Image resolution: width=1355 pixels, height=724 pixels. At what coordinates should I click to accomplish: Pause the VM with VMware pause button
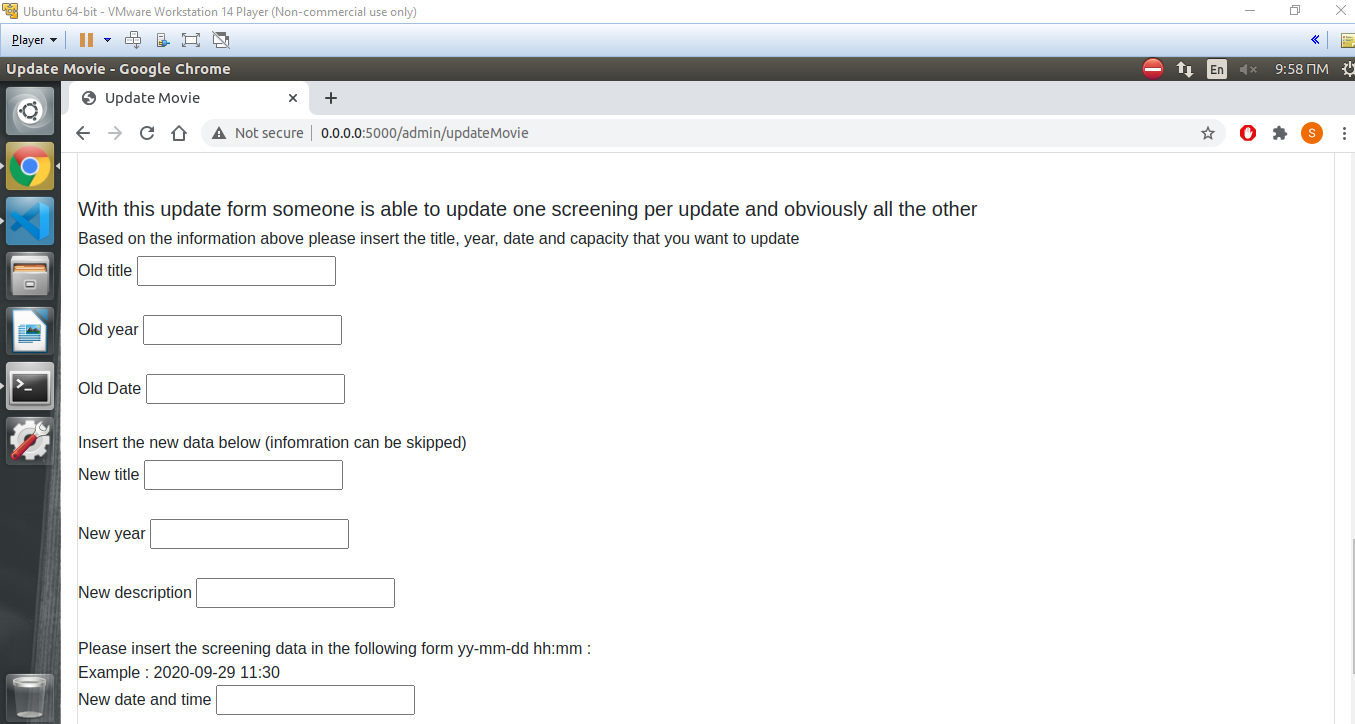86,40
